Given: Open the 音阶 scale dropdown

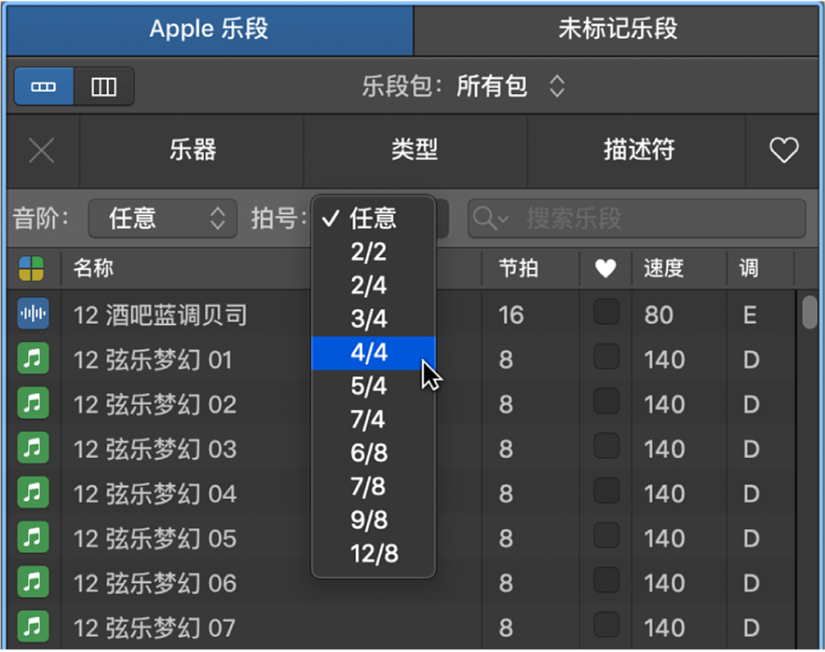Looking at the screenshot, I should pos(162,218).
